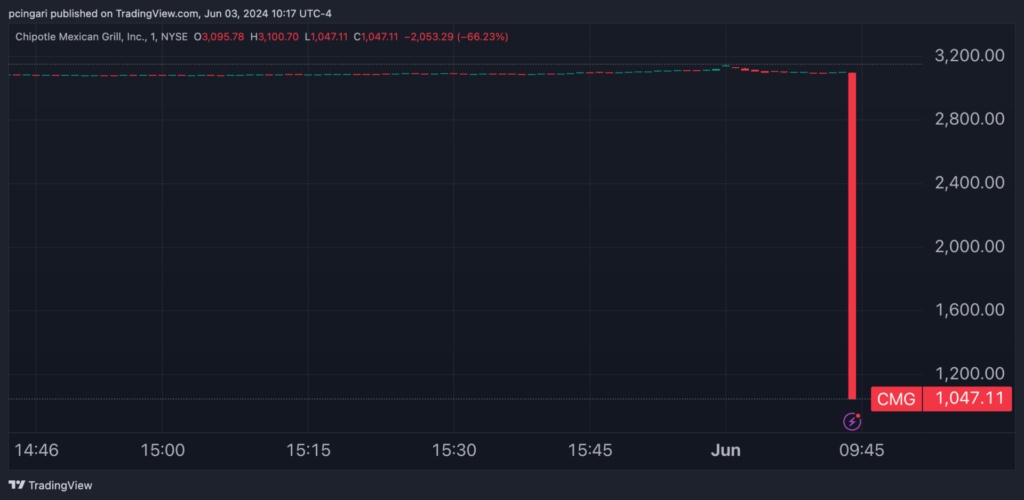
Task: Select the 1,047.11 current price tag
Action: coord(967,398)
